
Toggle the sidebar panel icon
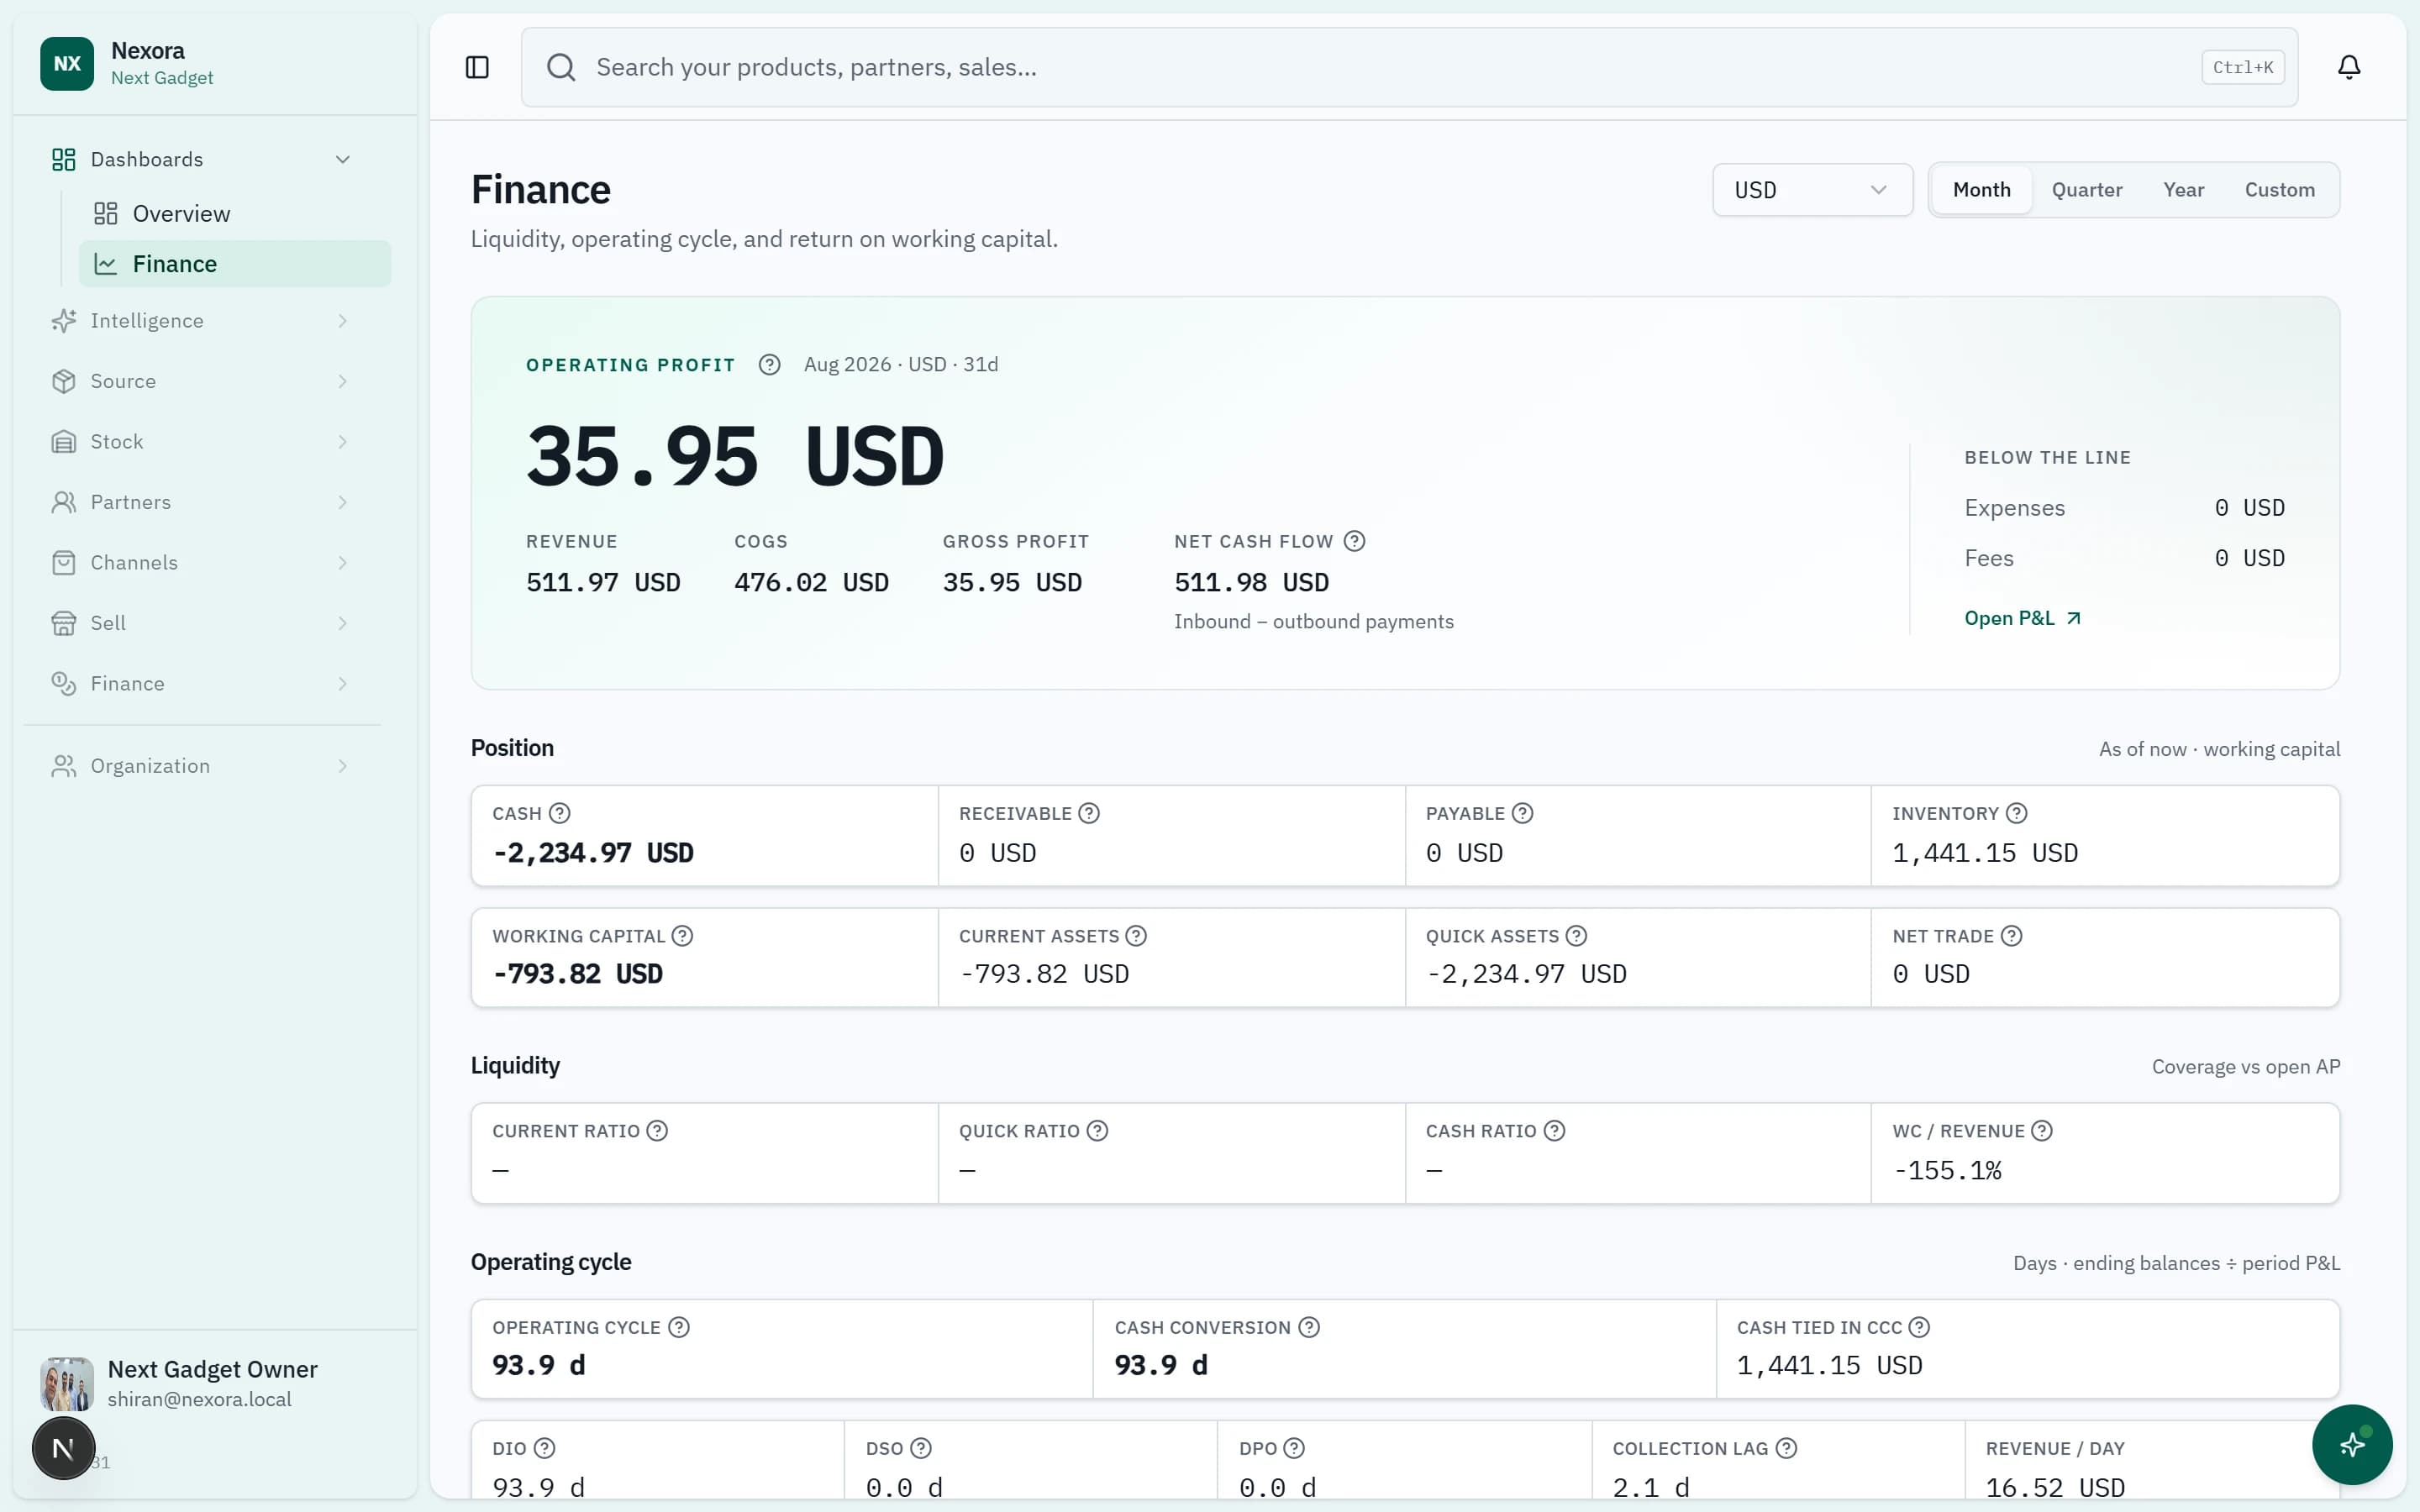[x=477, y=67]
